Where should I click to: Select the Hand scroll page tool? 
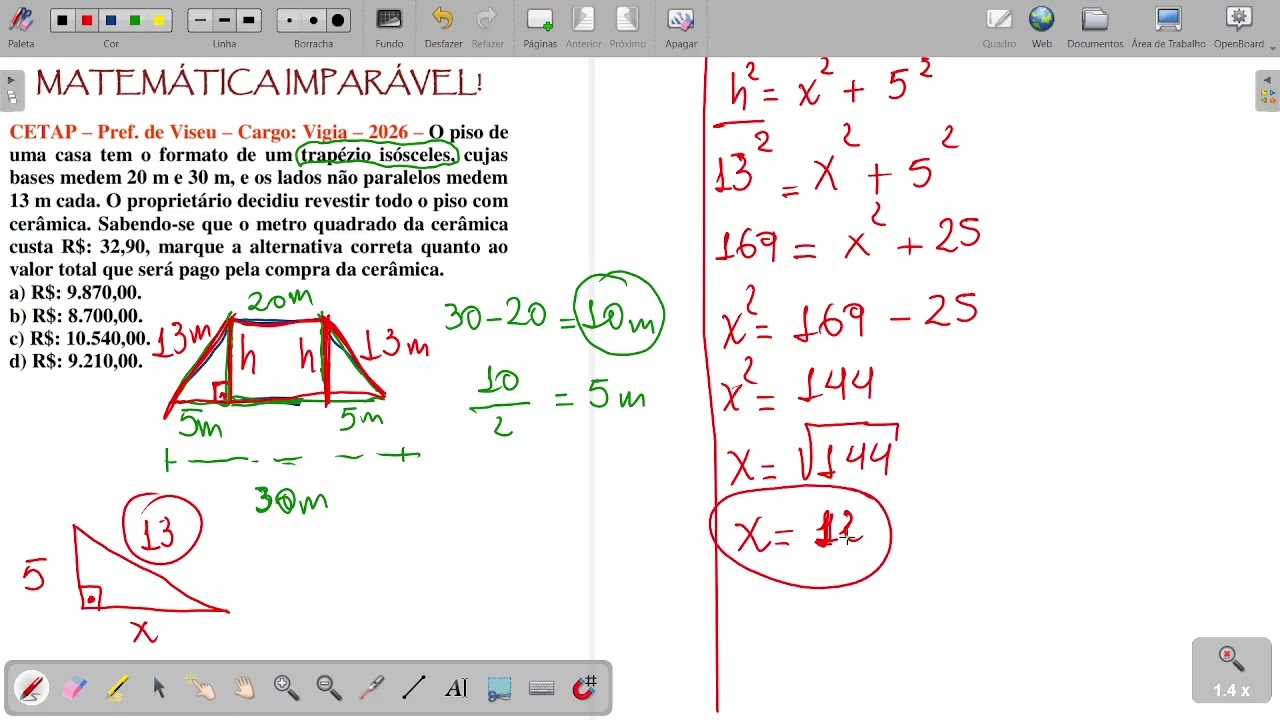[244, 688]
